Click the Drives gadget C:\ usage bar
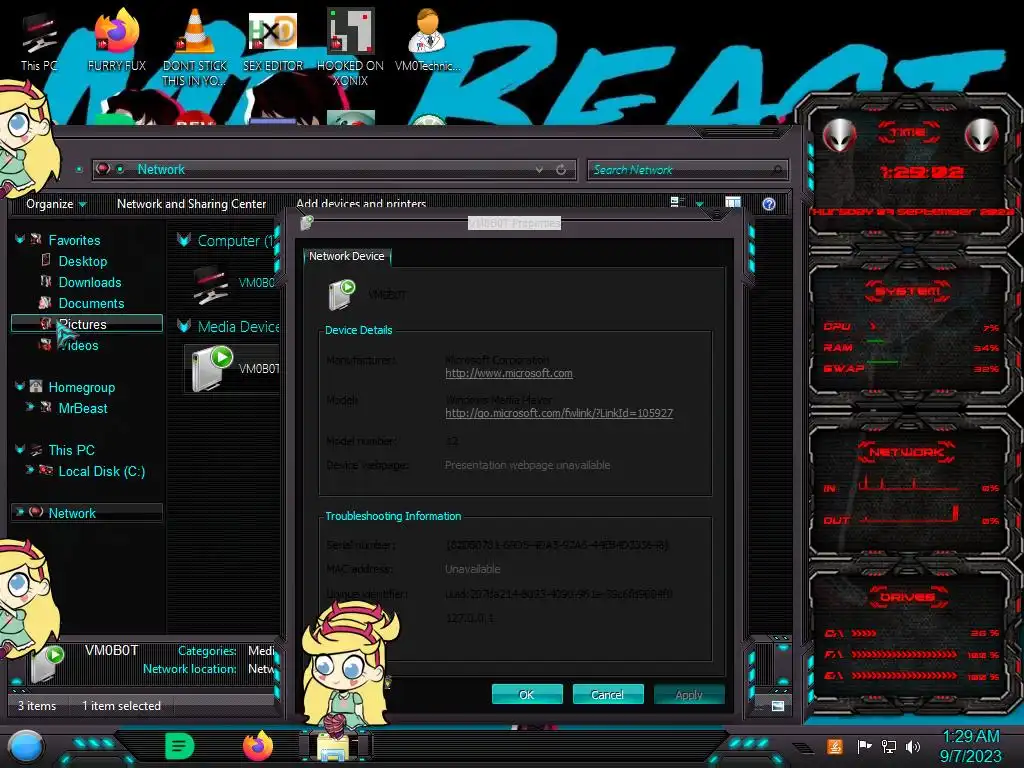This screenshot has height=768, width=1024. (863, 633)
